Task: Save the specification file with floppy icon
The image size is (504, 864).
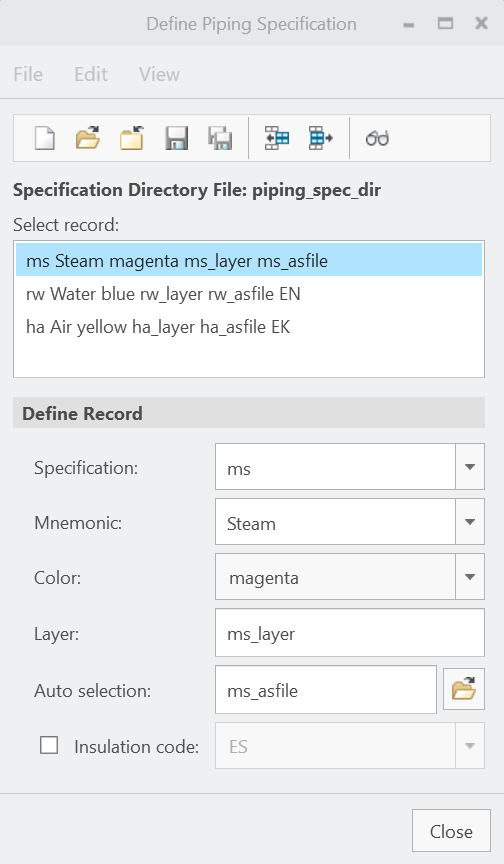Action: [176, 138]
